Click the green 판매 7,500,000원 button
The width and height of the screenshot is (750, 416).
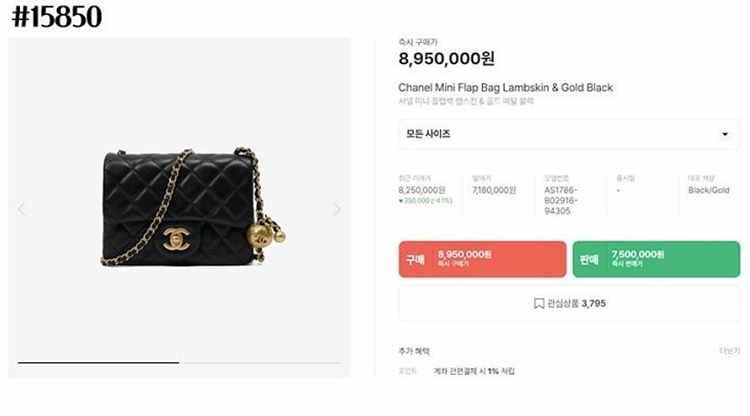tap(656, 259)
